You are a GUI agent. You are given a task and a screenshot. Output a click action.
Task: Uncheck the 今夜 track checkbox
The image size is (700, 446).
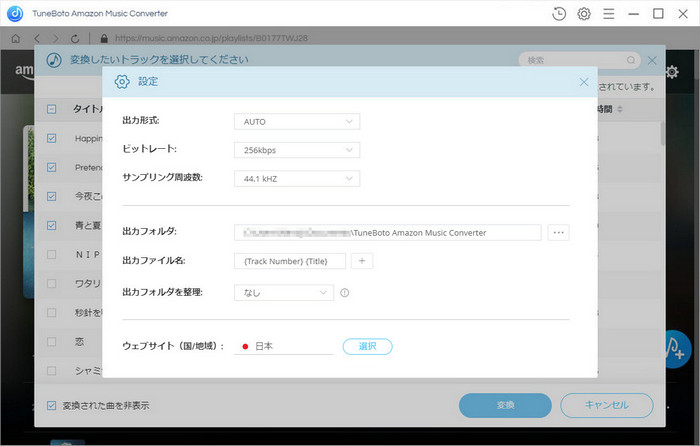[x=52, y=196]
